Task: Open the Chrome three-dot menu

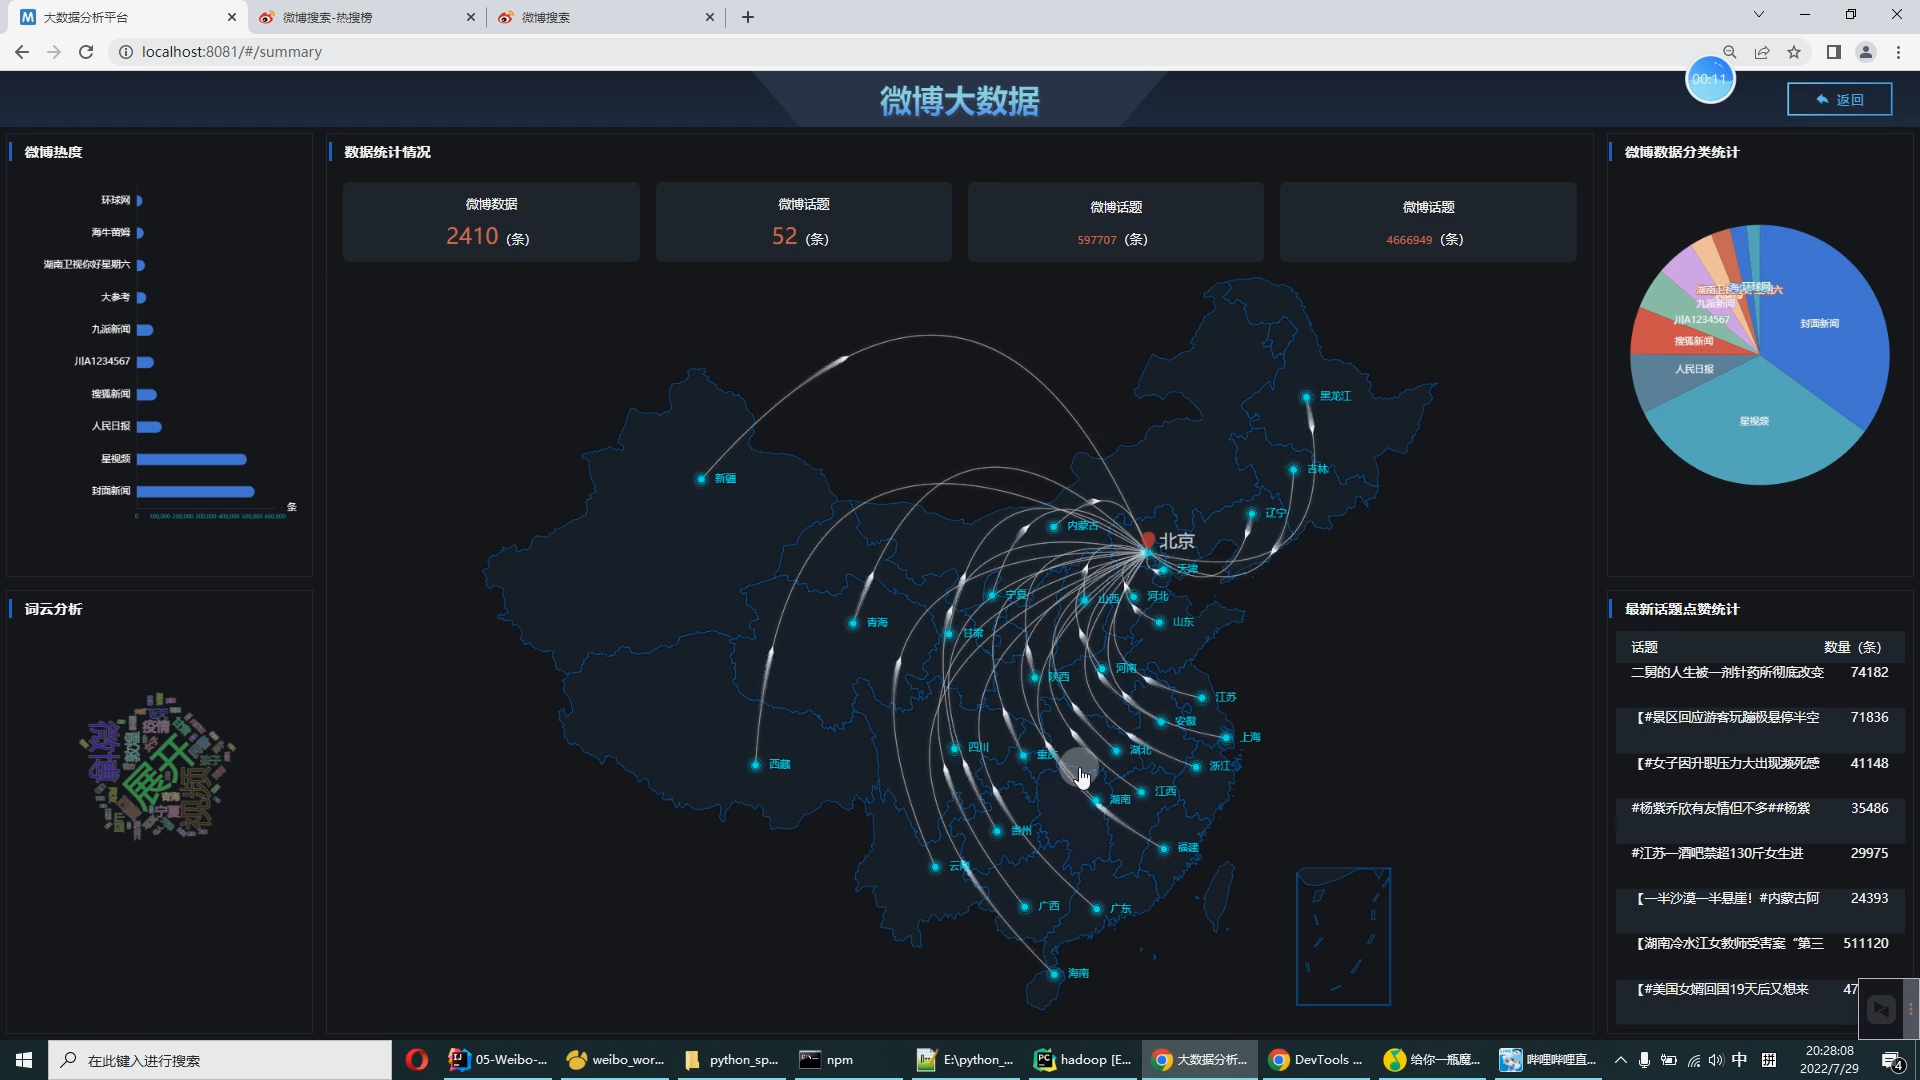Action: click(1898, 52)
